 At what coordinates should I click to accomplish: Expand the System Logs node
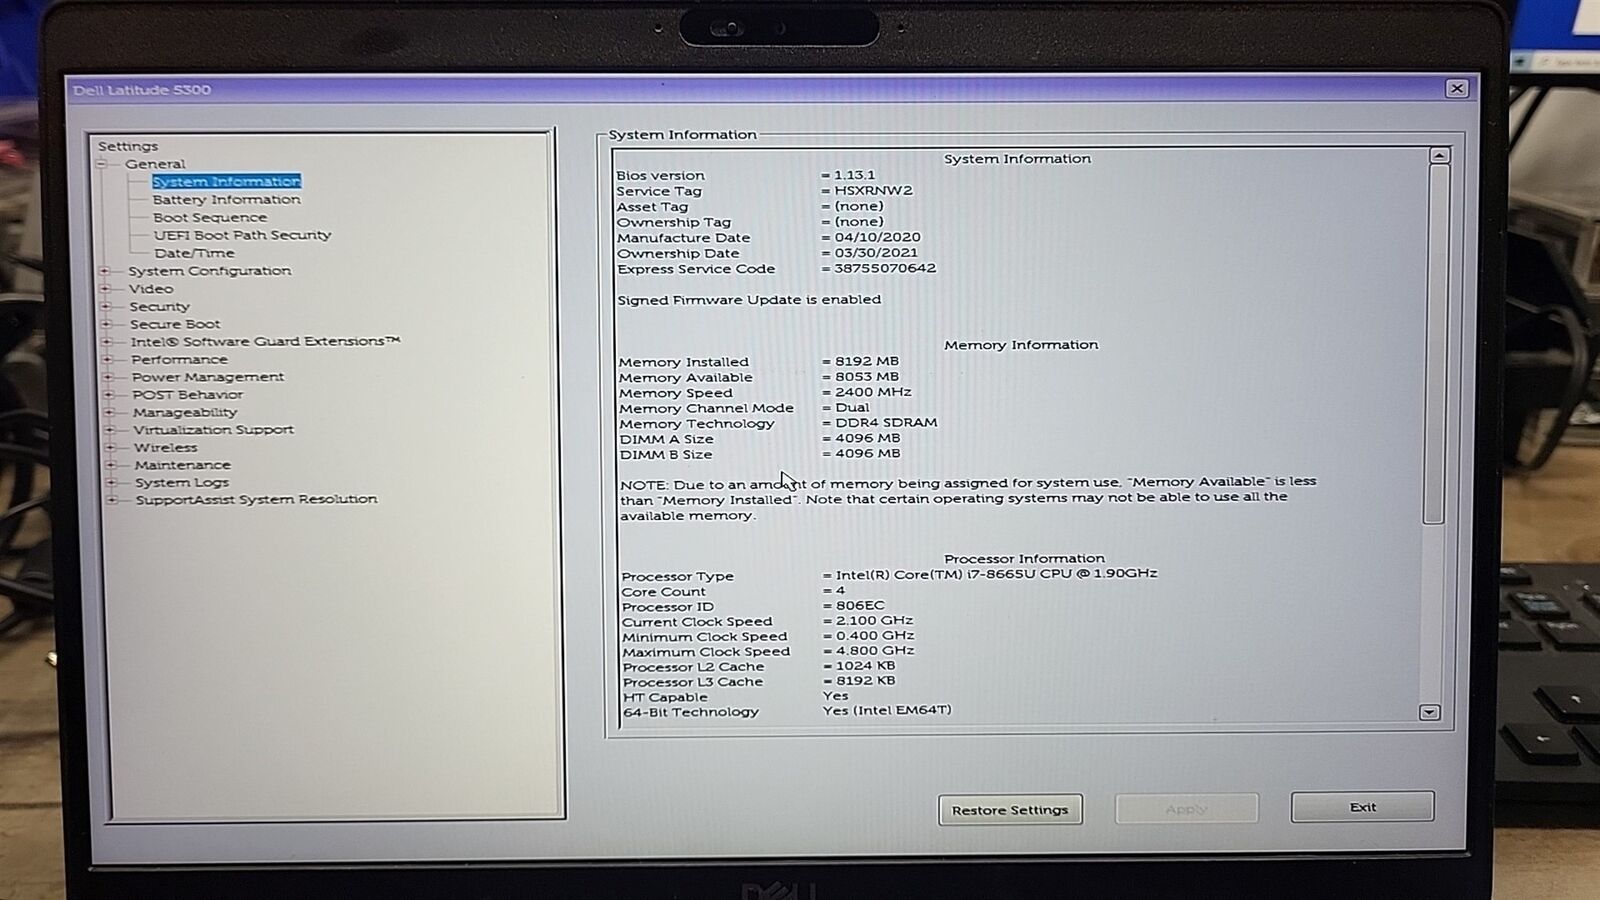click(111, 482)
